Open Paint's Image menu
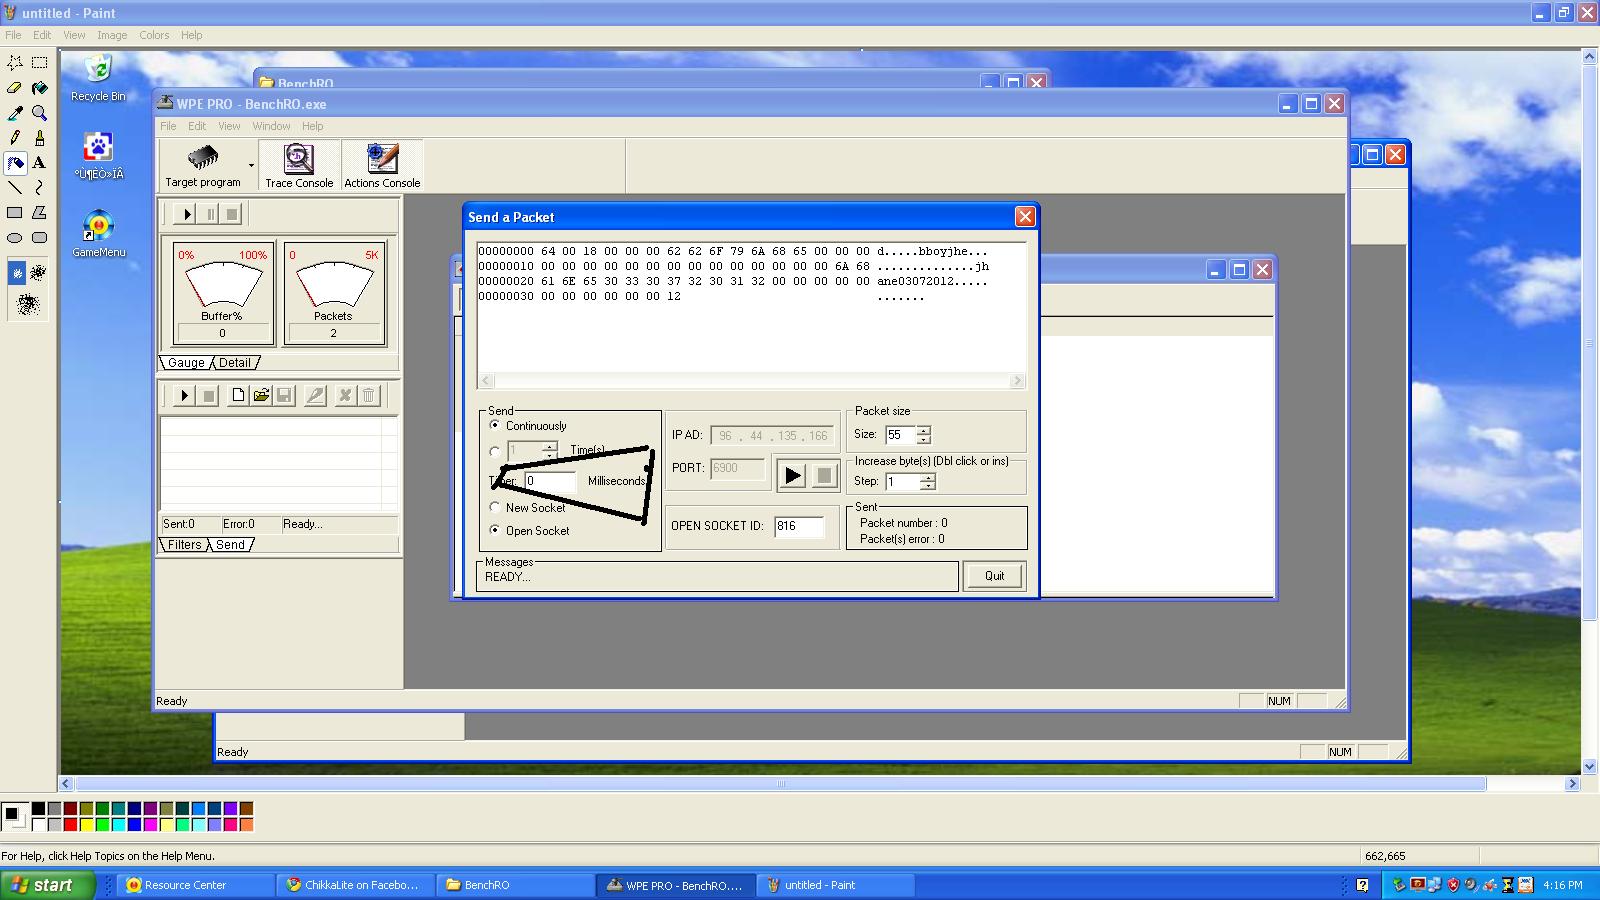 (x=112, y=35)
